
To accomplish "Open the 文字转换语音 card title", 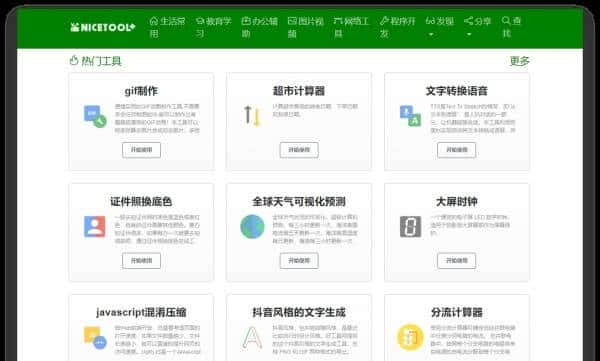I will click(457, 91).
